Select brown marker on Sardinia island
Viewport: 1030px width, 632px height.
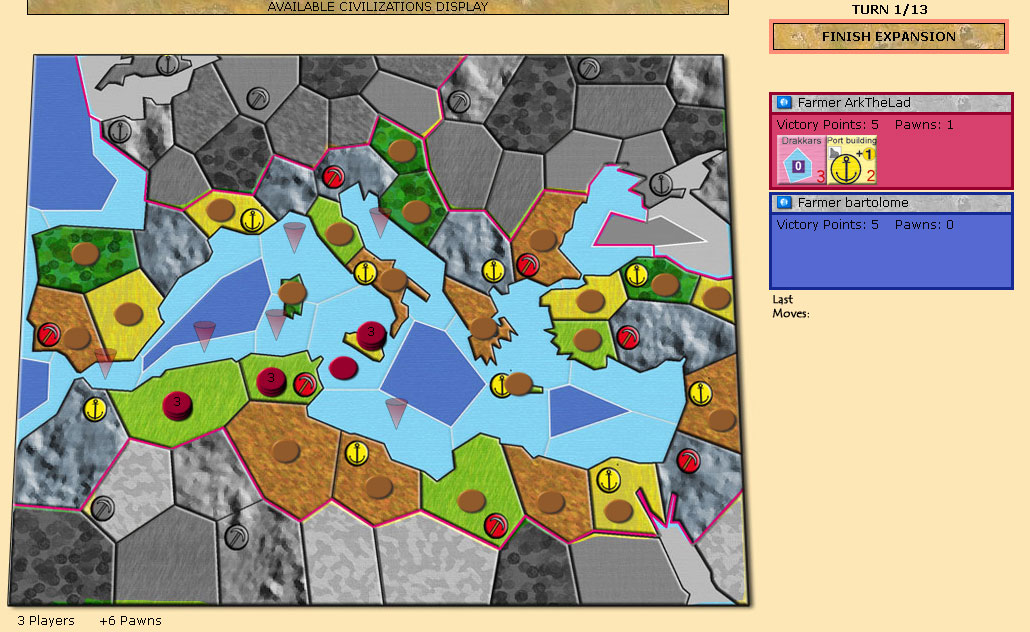pos(292,293)
